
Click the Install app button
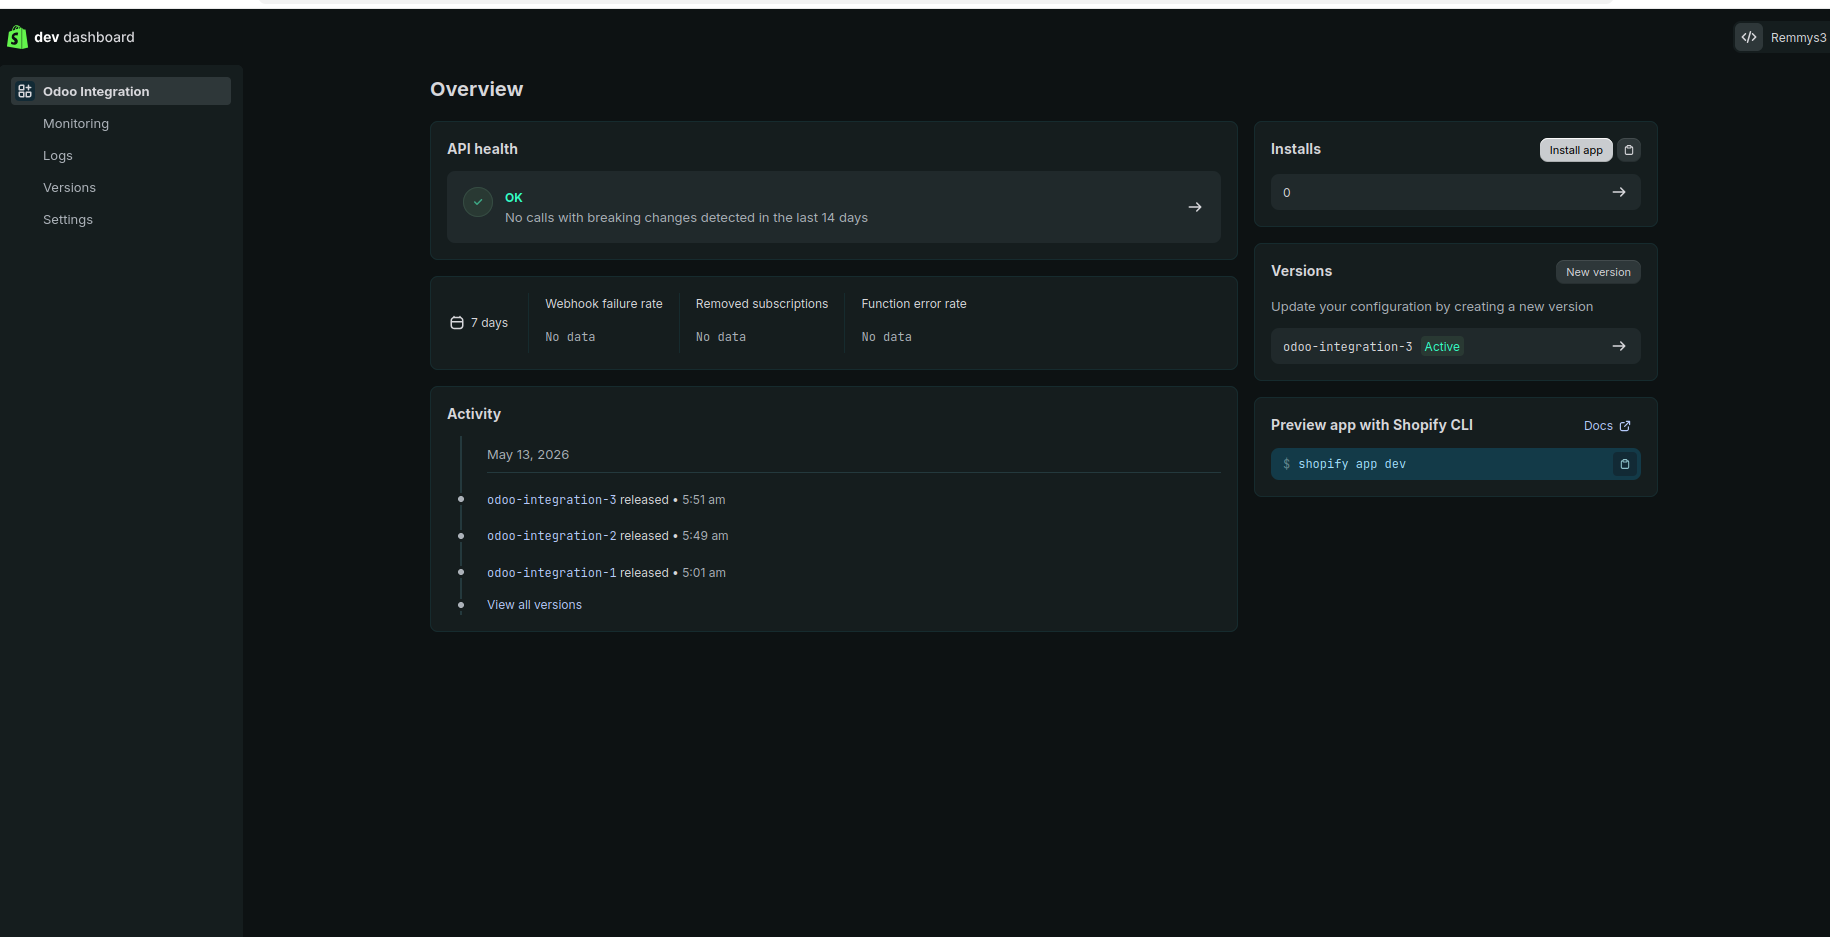(x=1576, y=150)
